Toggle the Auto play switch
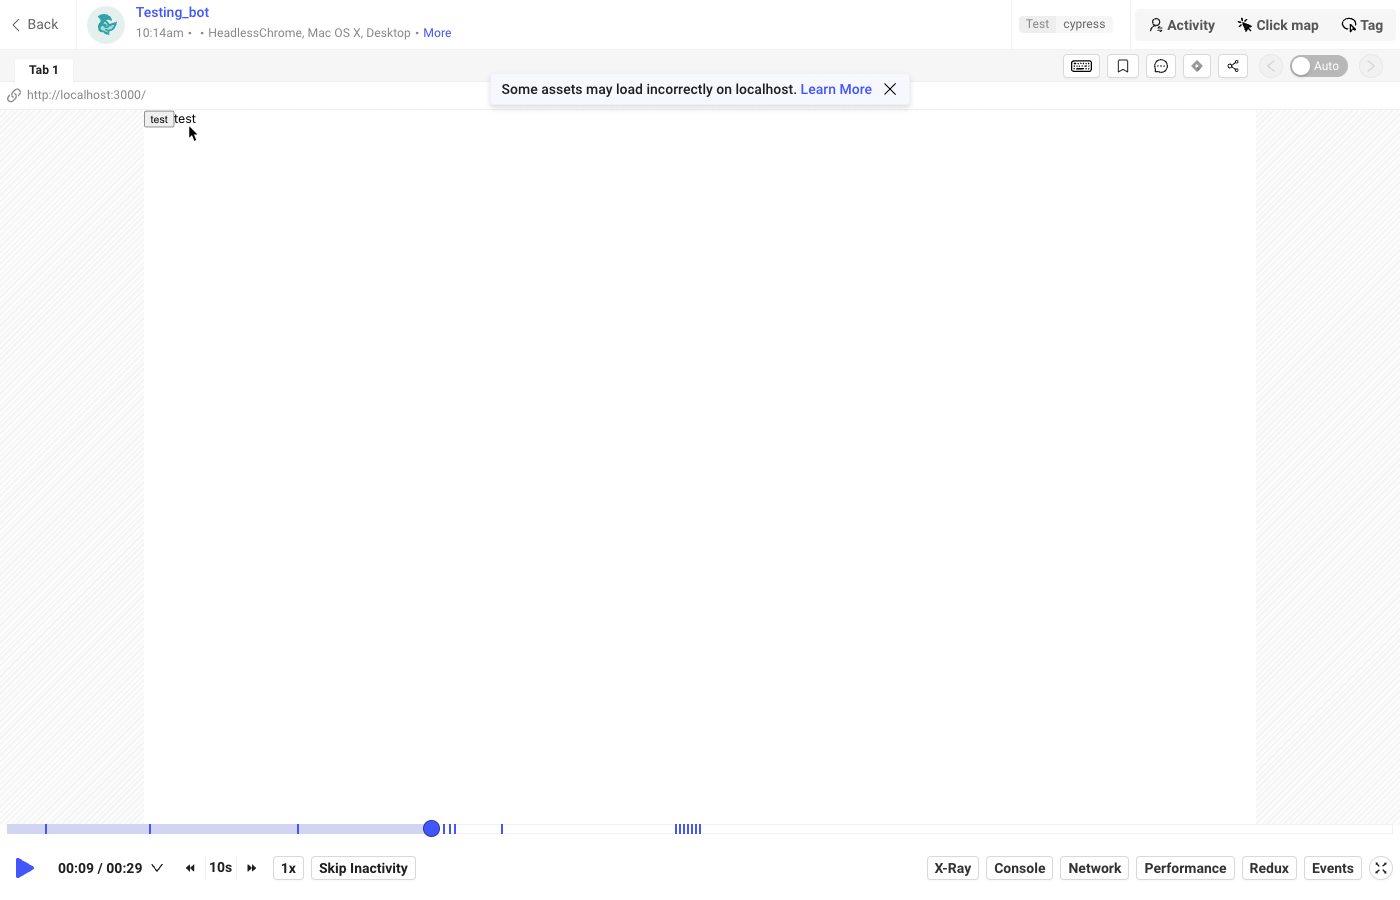1400x900 pixels. click(1318, 66)
